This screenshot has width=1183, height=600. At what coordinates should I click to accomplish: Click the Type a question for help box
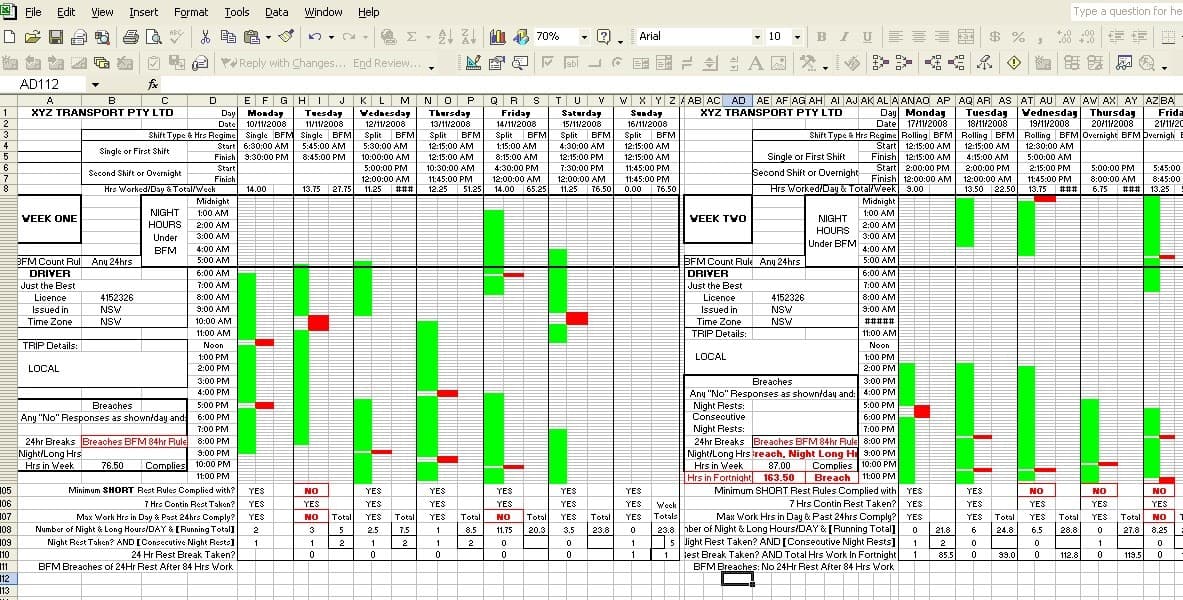pos(1125,12)
